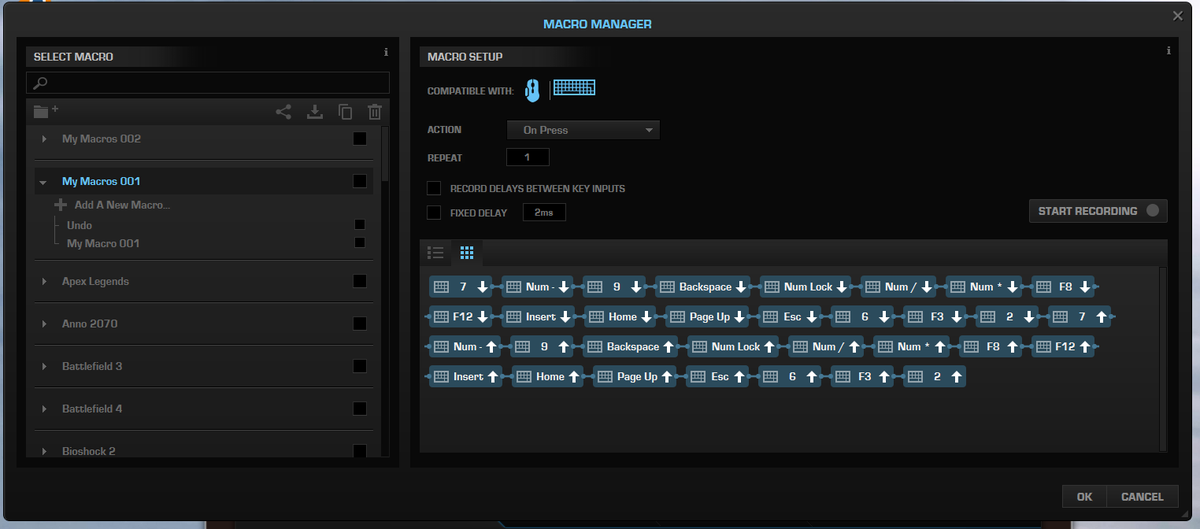
Task: Expand the Anno 2070 folder
Action: point(44,324)
